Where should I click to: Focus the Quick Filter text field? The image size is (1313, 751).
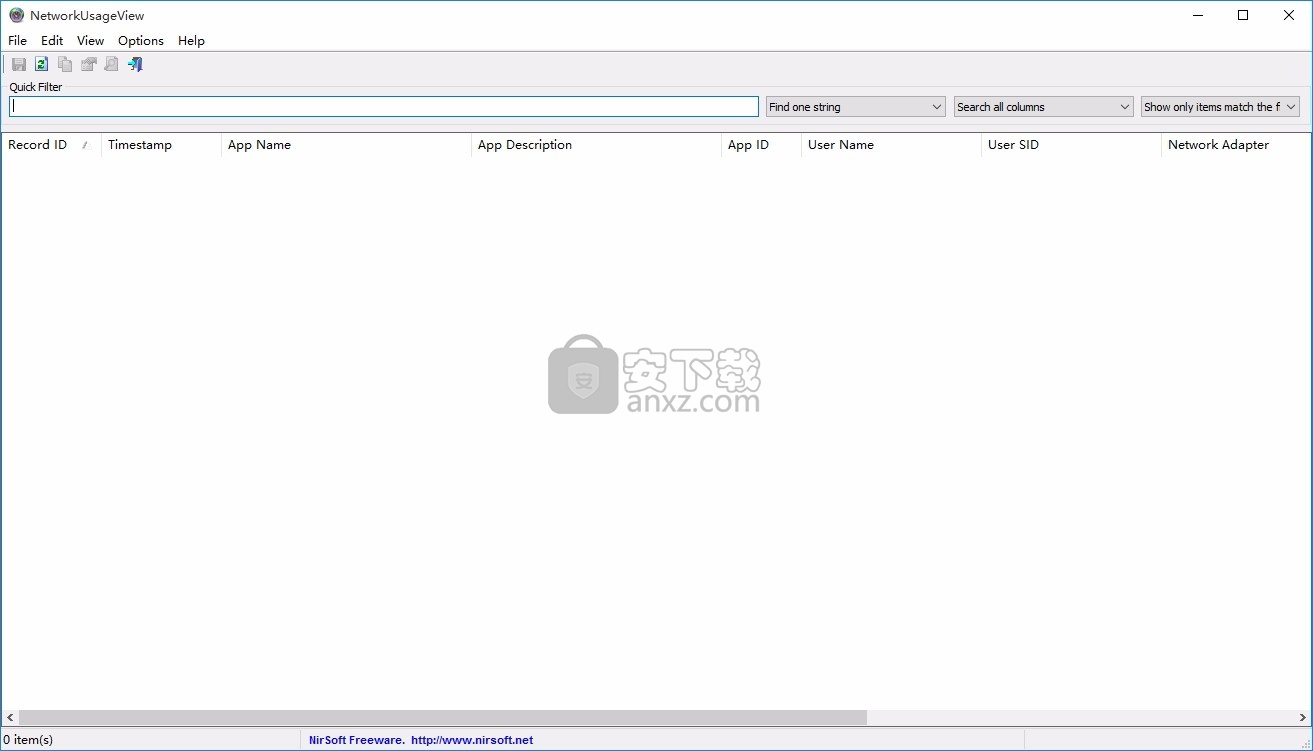384,106
